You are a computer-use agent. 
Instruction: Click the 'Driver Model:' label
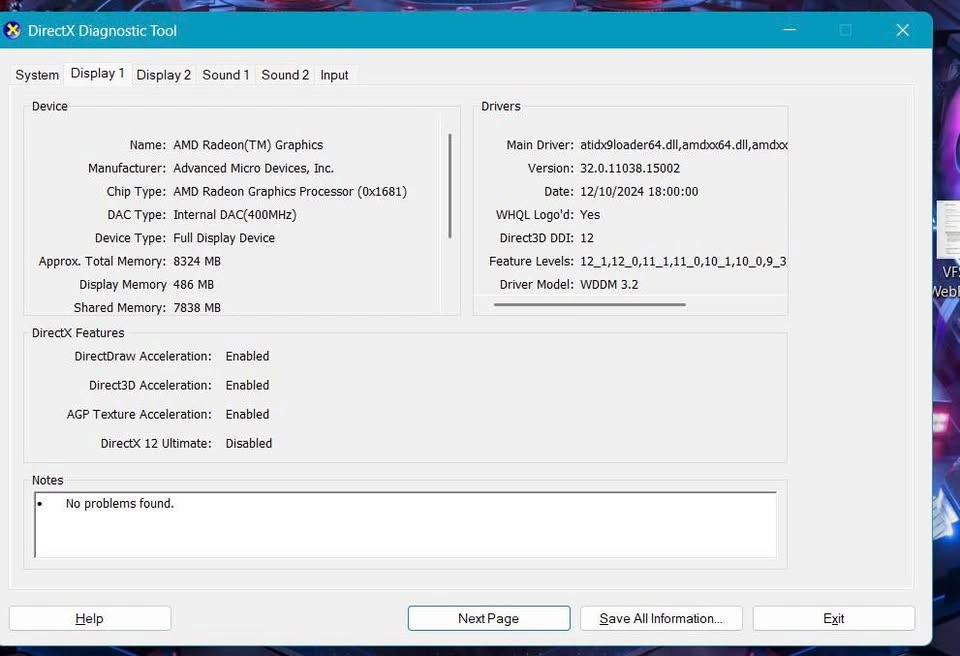point(537,285)
